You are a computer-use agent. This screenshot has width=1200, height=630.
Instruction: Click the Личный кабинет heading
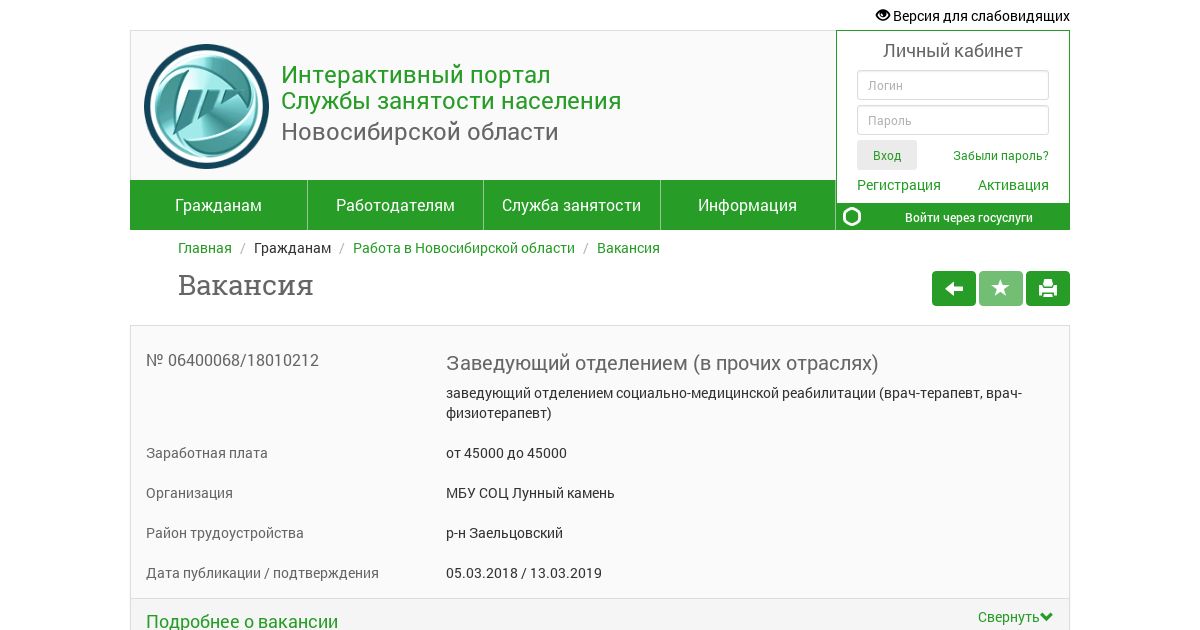pyautogui.click(x=953, y=51)
